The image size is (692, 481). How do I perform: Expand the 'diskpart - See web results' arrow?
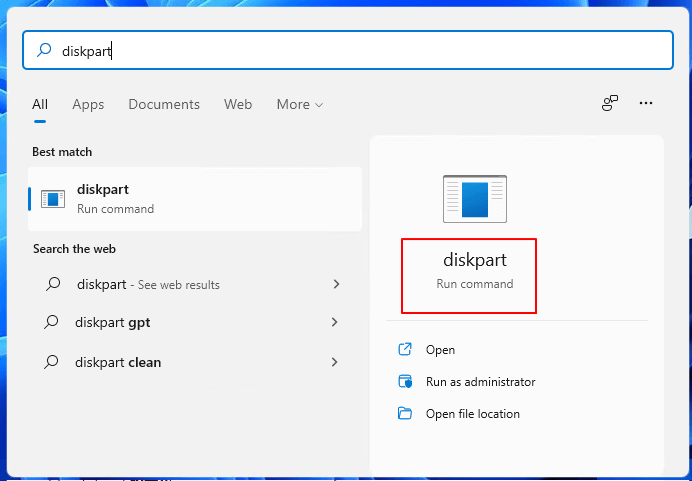point(336,284)
